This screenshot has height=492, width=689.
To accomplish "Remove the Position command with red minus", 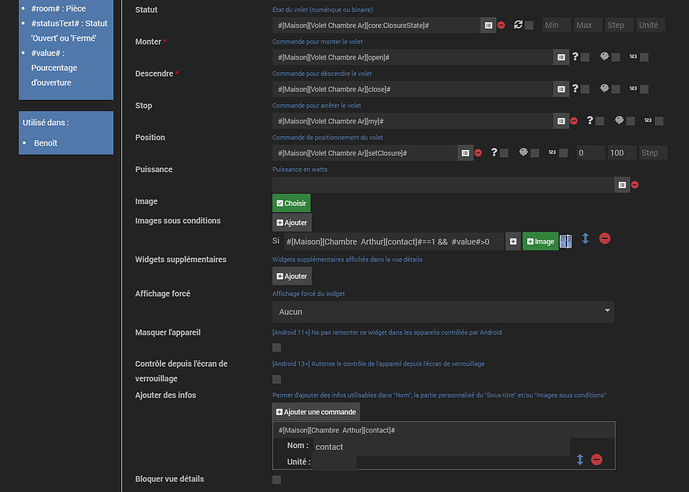I will pyautogui.click(x=478, y=153).
